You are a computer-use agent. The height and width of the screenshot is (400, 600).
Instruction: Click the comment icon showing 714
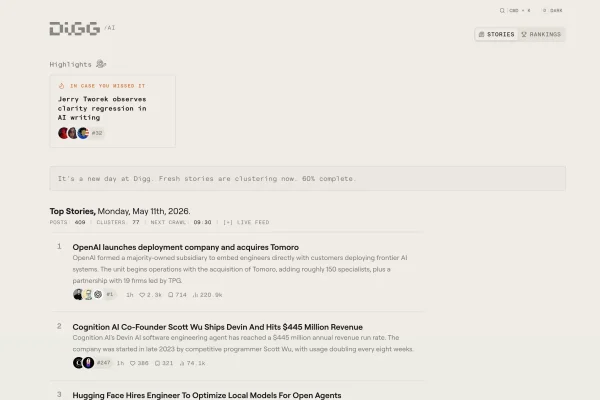point(171,295)
